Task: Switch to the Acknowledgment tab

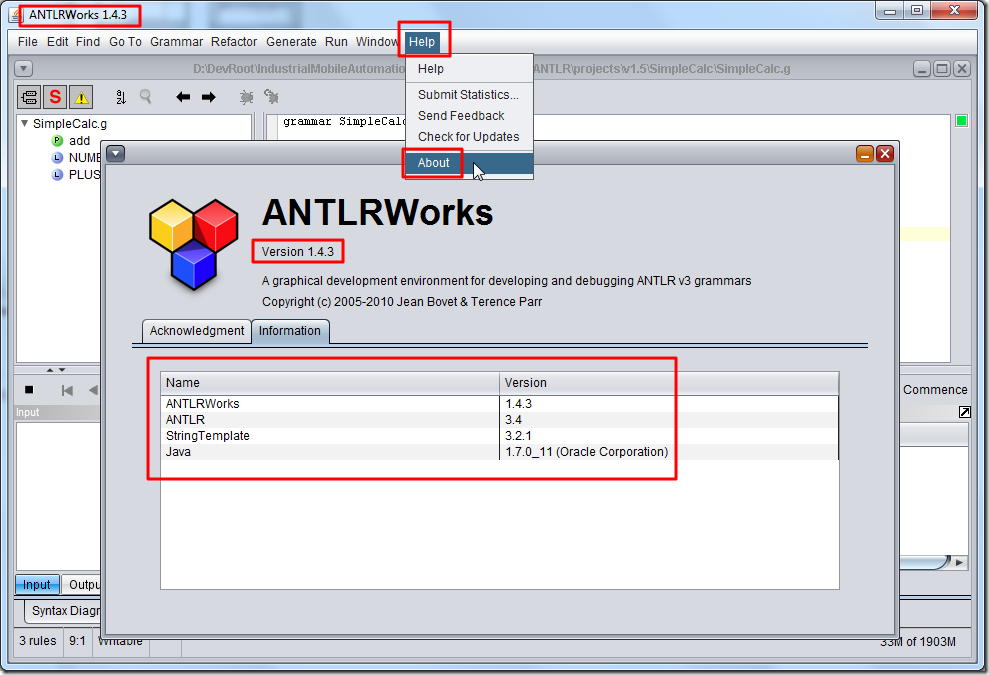Action: click(197, 331)
